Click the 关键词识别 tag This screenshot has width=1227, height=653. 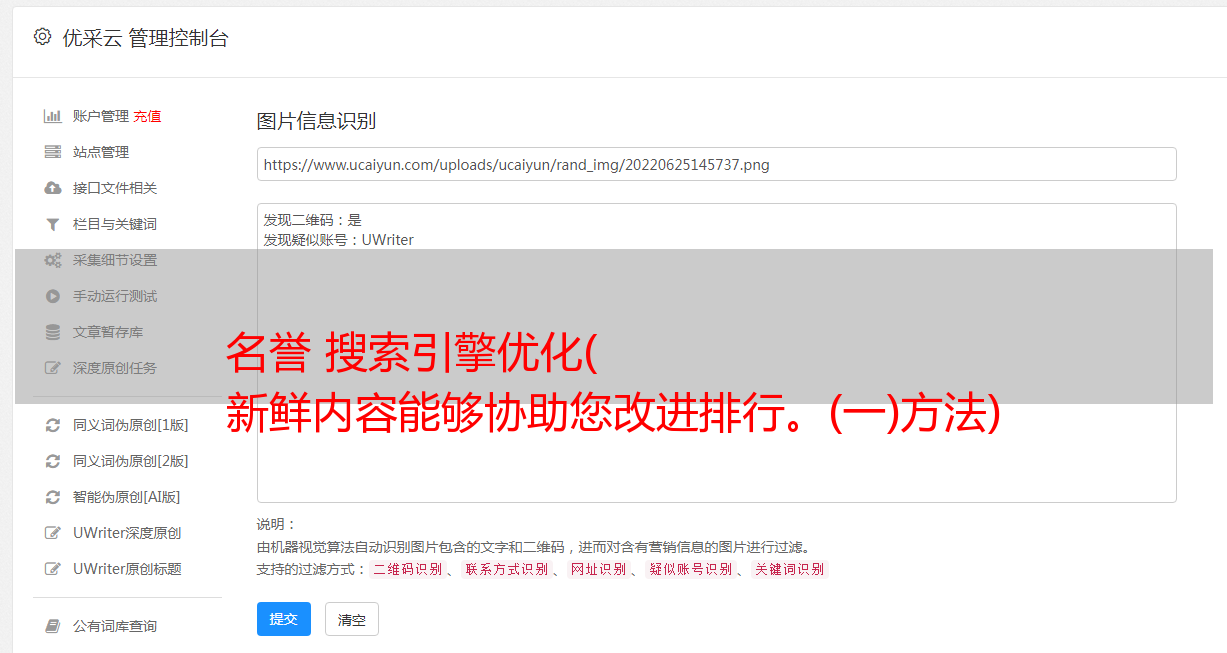(790, 569)
